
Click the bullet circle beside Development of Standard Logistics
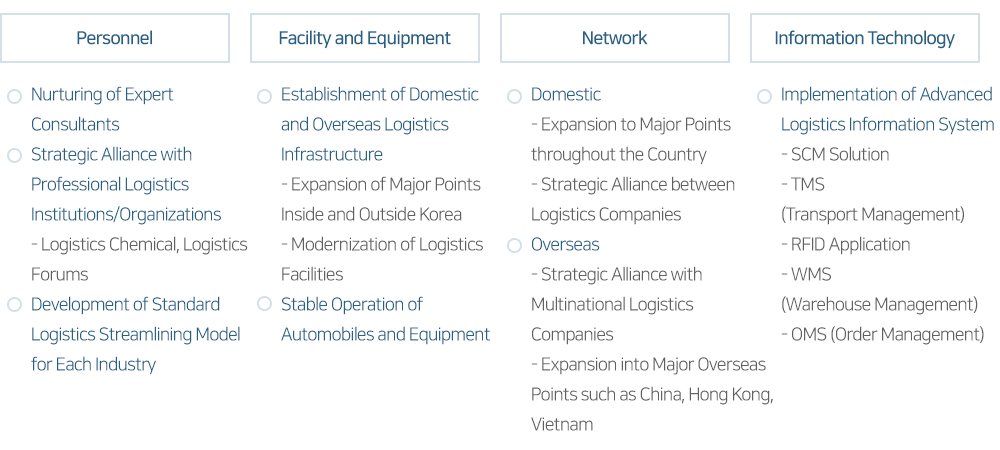(x=15, y=305)
